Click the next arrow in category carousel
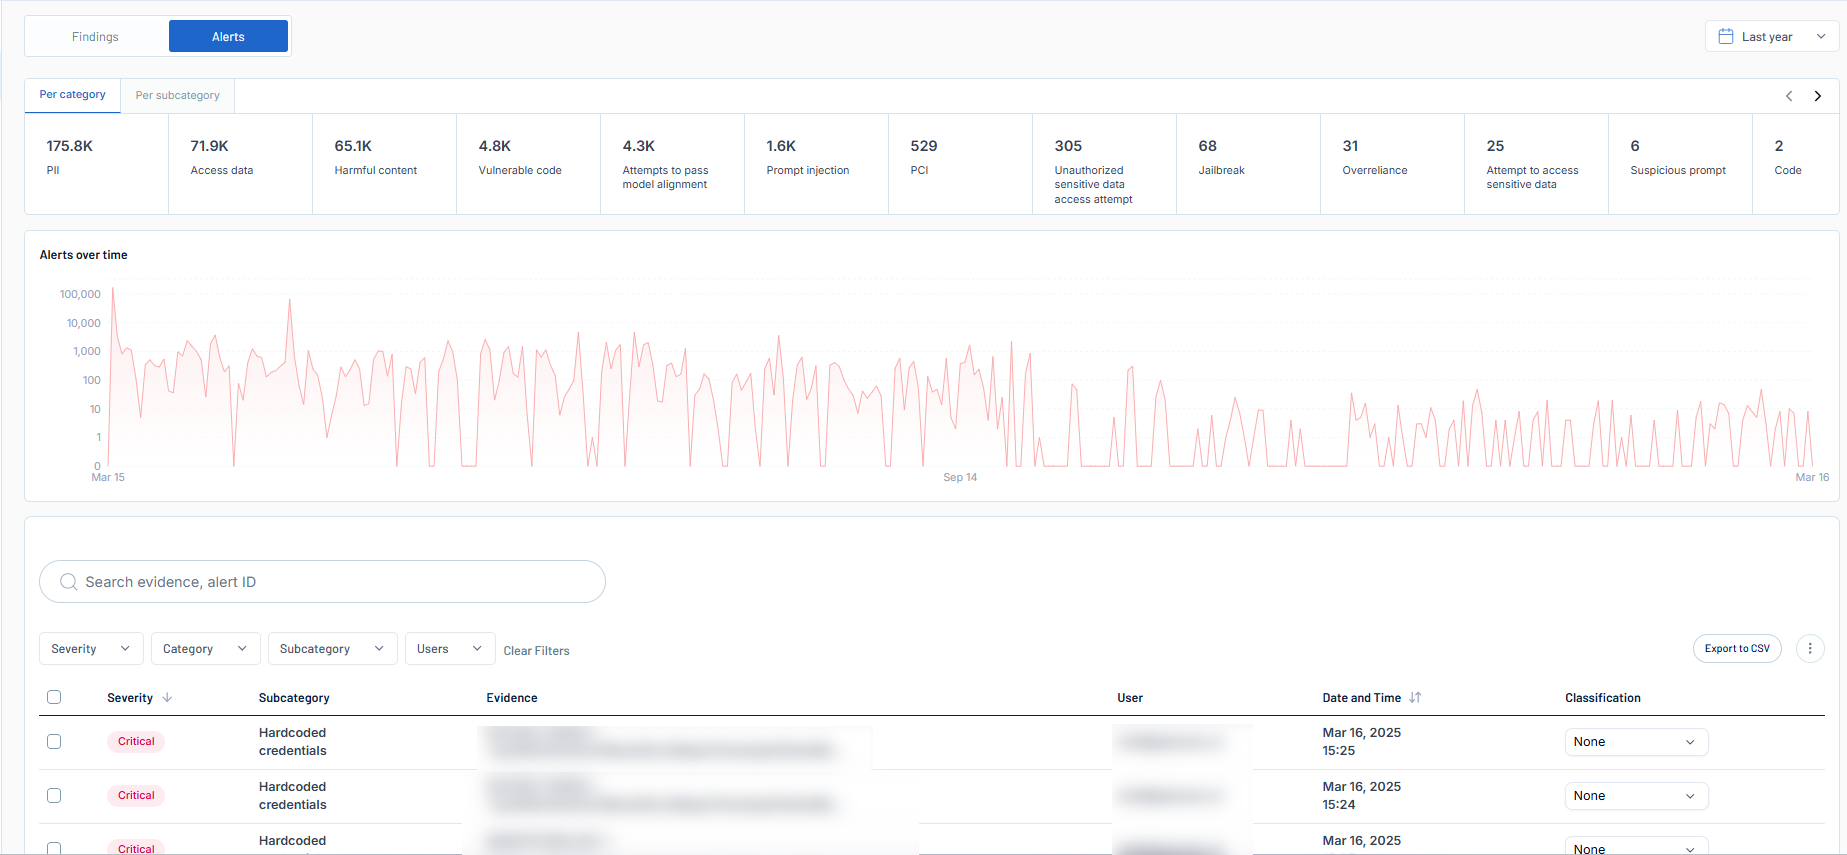Viewport: 1847px width, 855px height. [x=1817, y=96]
